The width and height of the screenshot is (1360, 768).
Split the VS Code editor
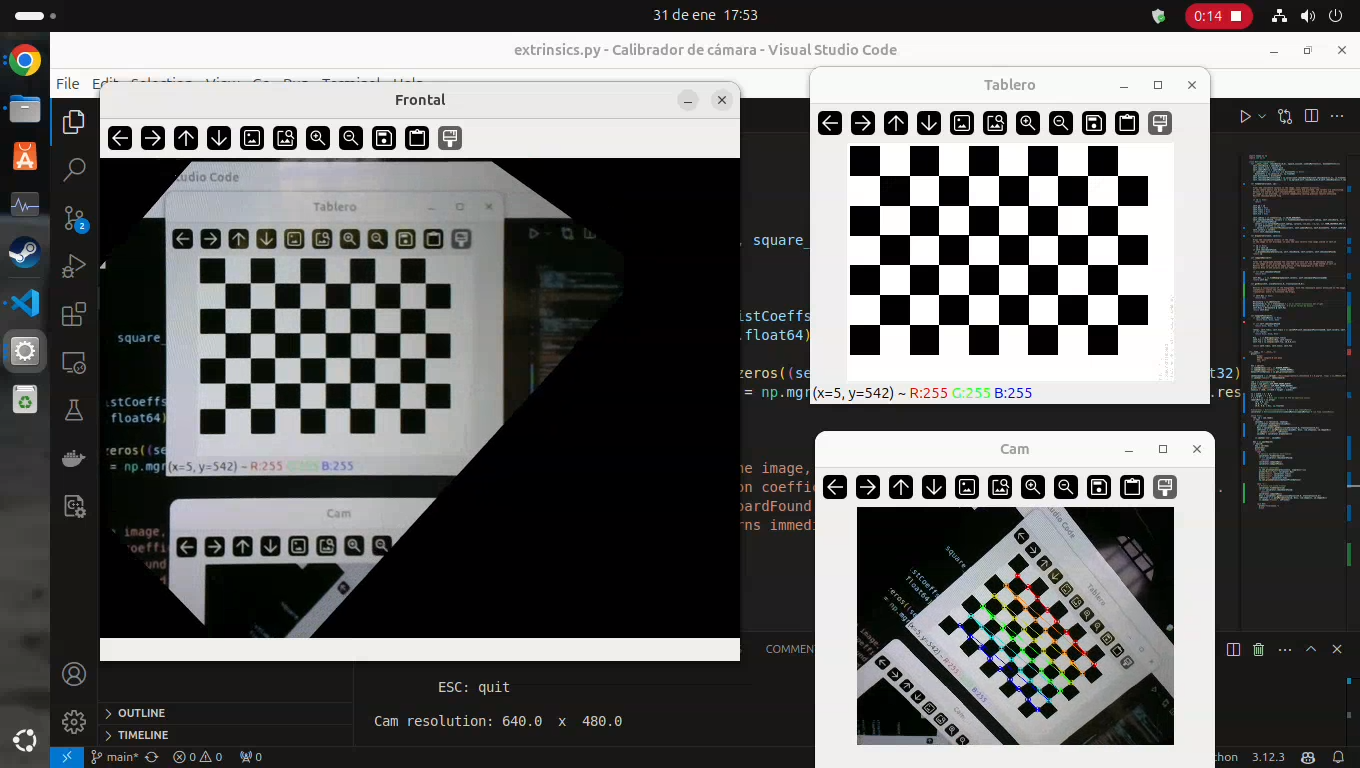[x=1312, y=117]
